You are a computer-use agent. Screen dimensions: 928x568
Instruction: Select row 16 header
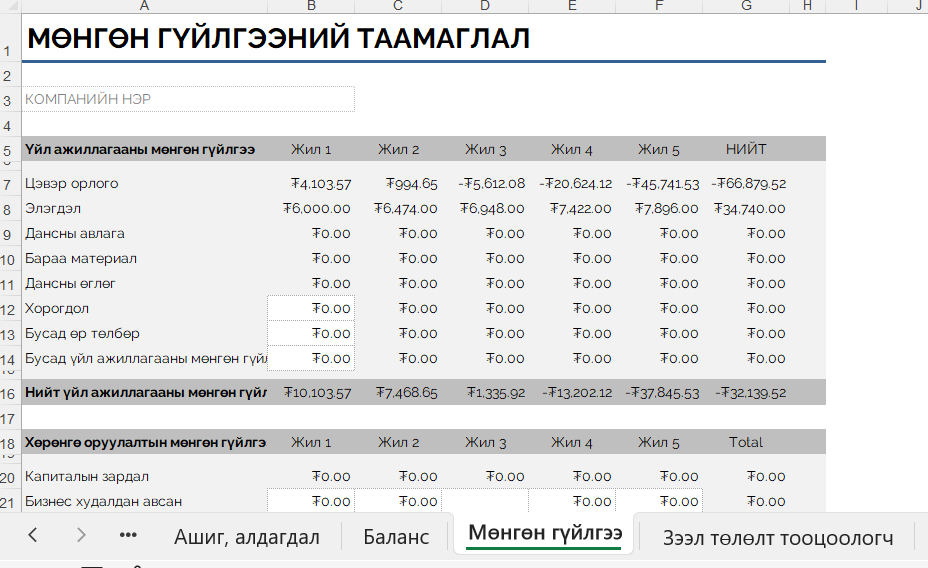click(x=8, y=393)
